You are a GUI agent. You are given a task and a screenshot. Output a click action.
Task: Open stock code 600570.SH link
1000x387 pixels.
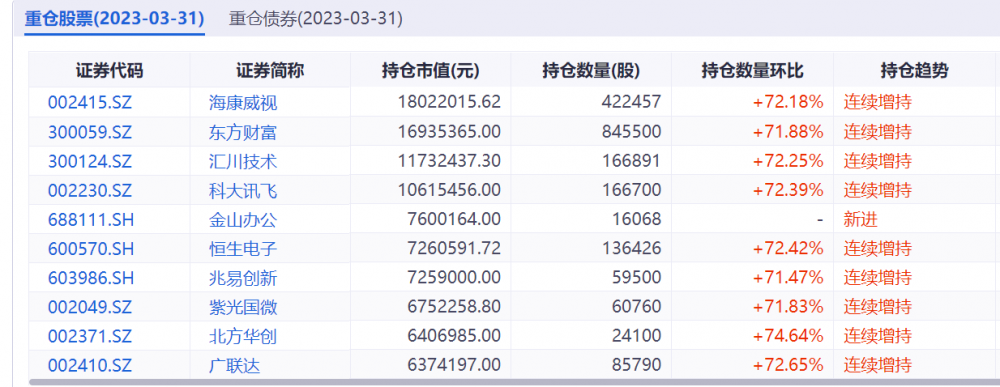(91, 248)
